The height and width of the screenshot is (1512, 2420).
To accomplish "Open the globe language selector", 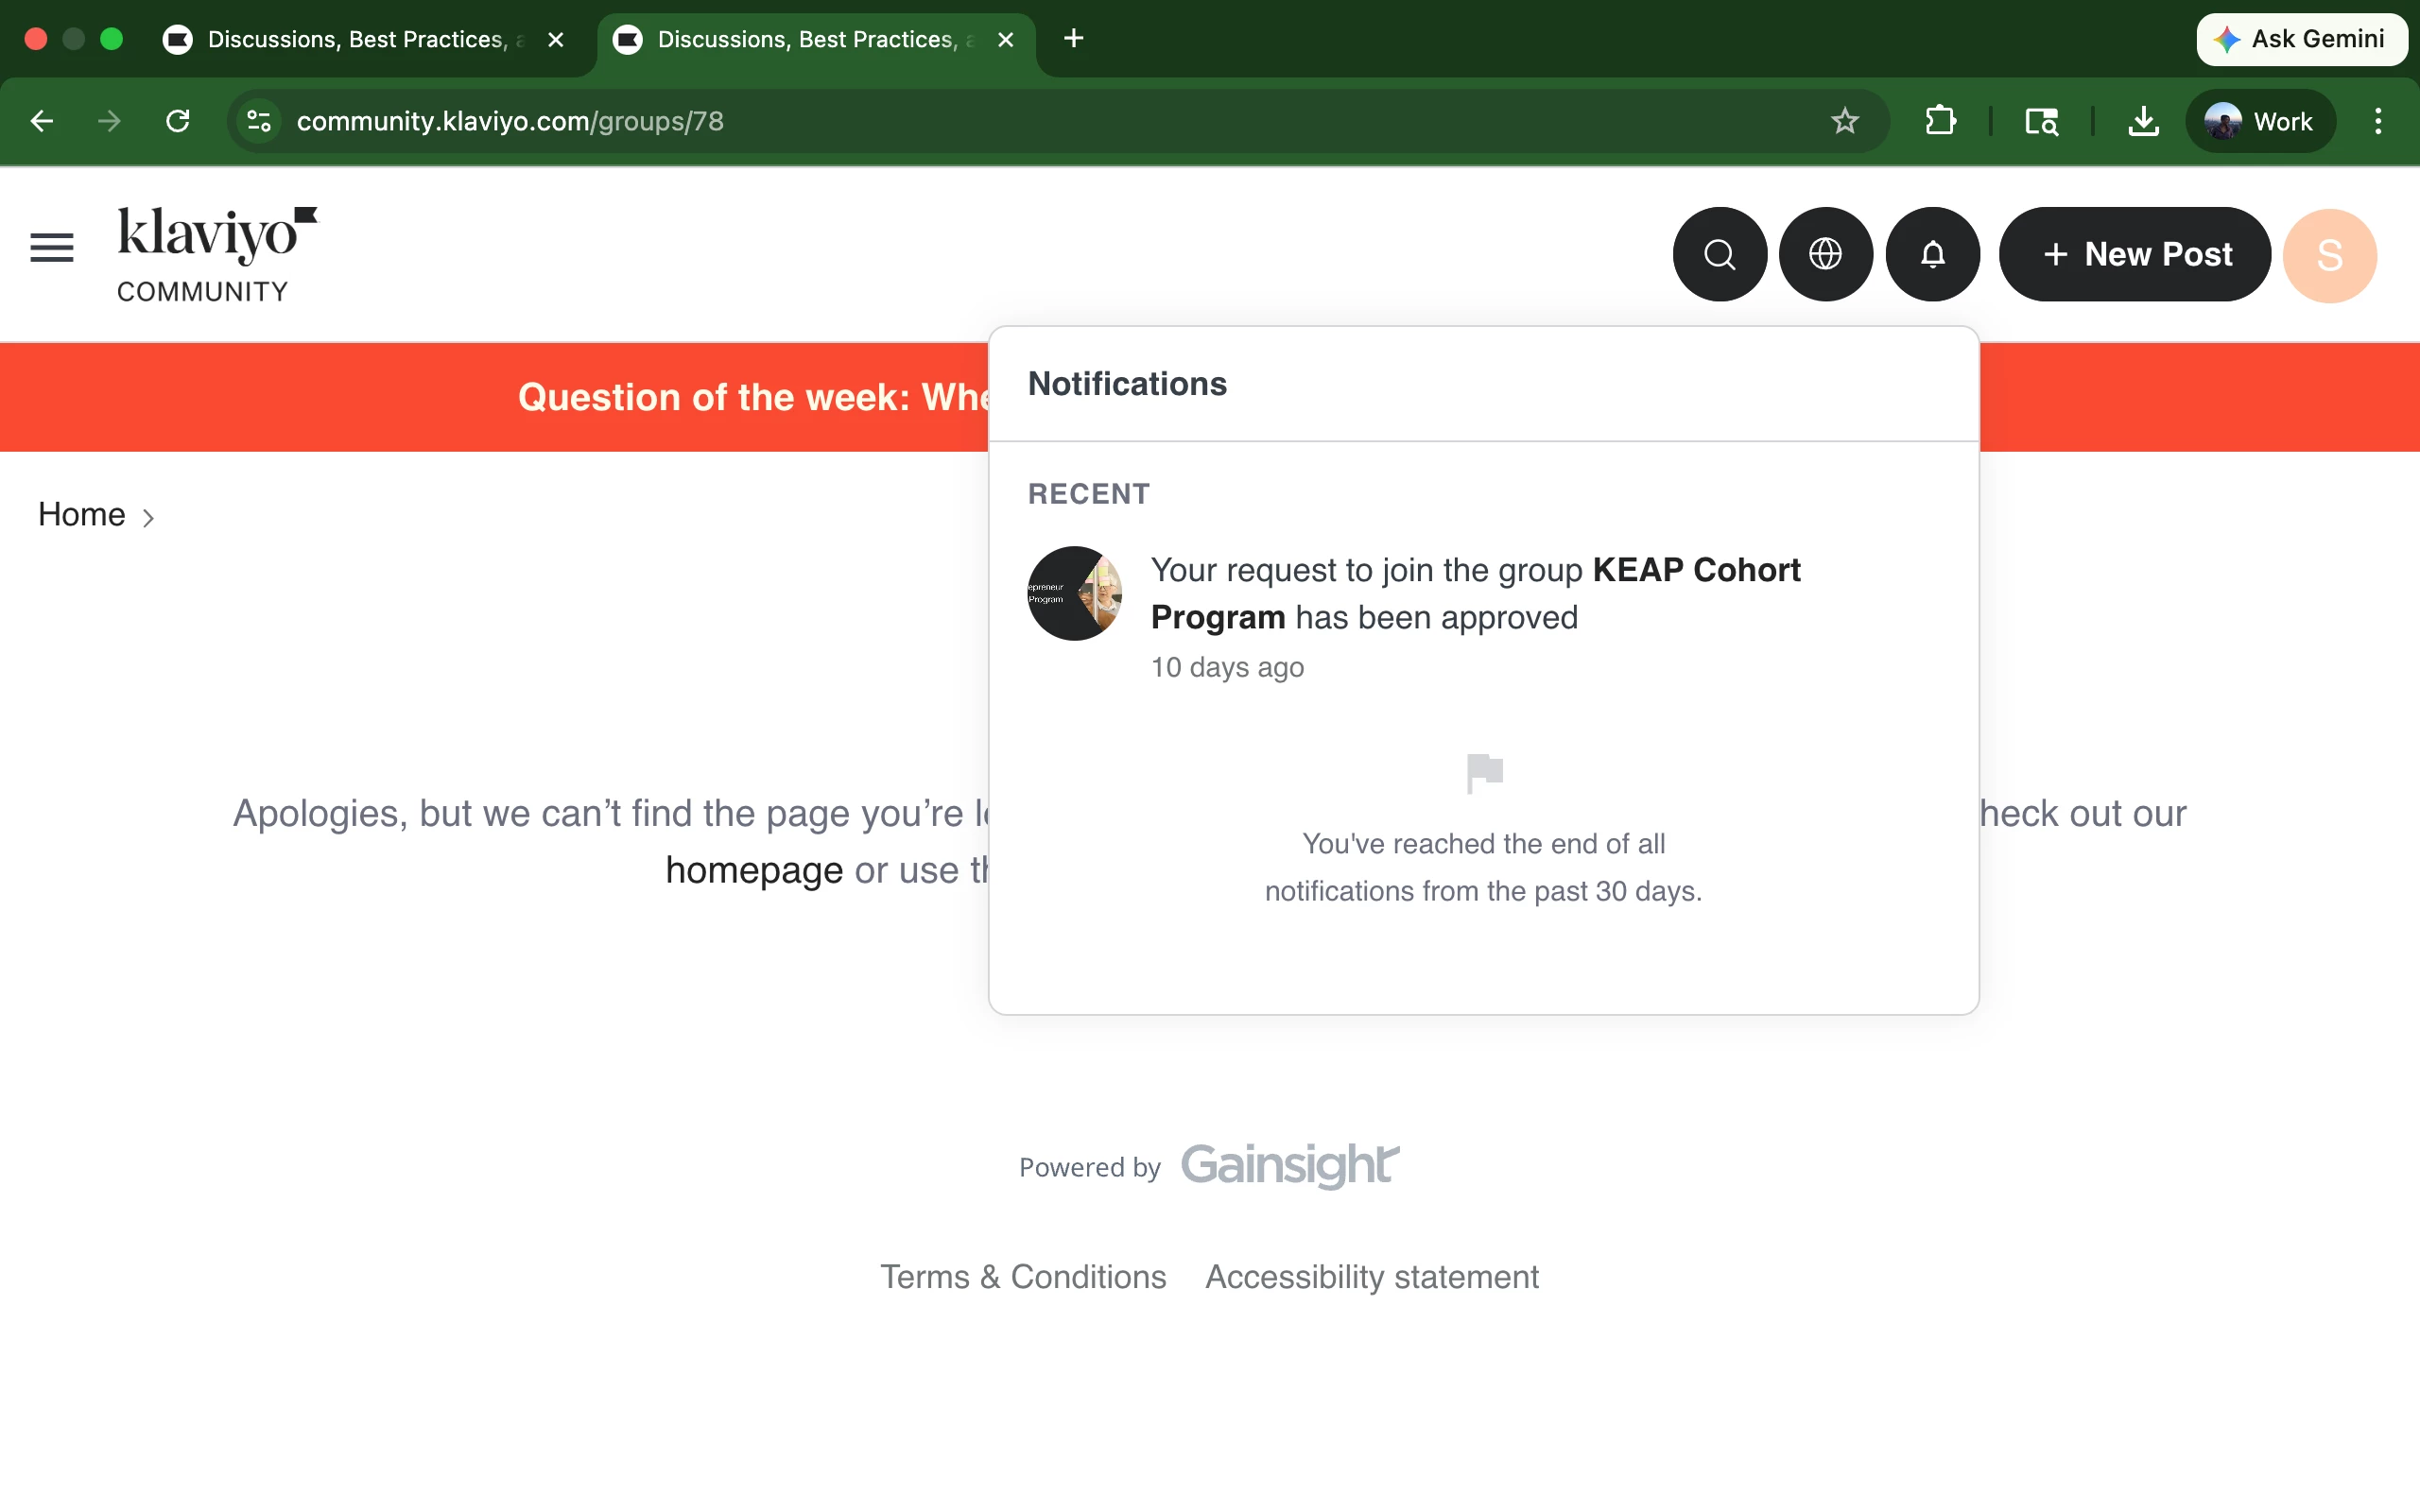I will pos(1825,254).
